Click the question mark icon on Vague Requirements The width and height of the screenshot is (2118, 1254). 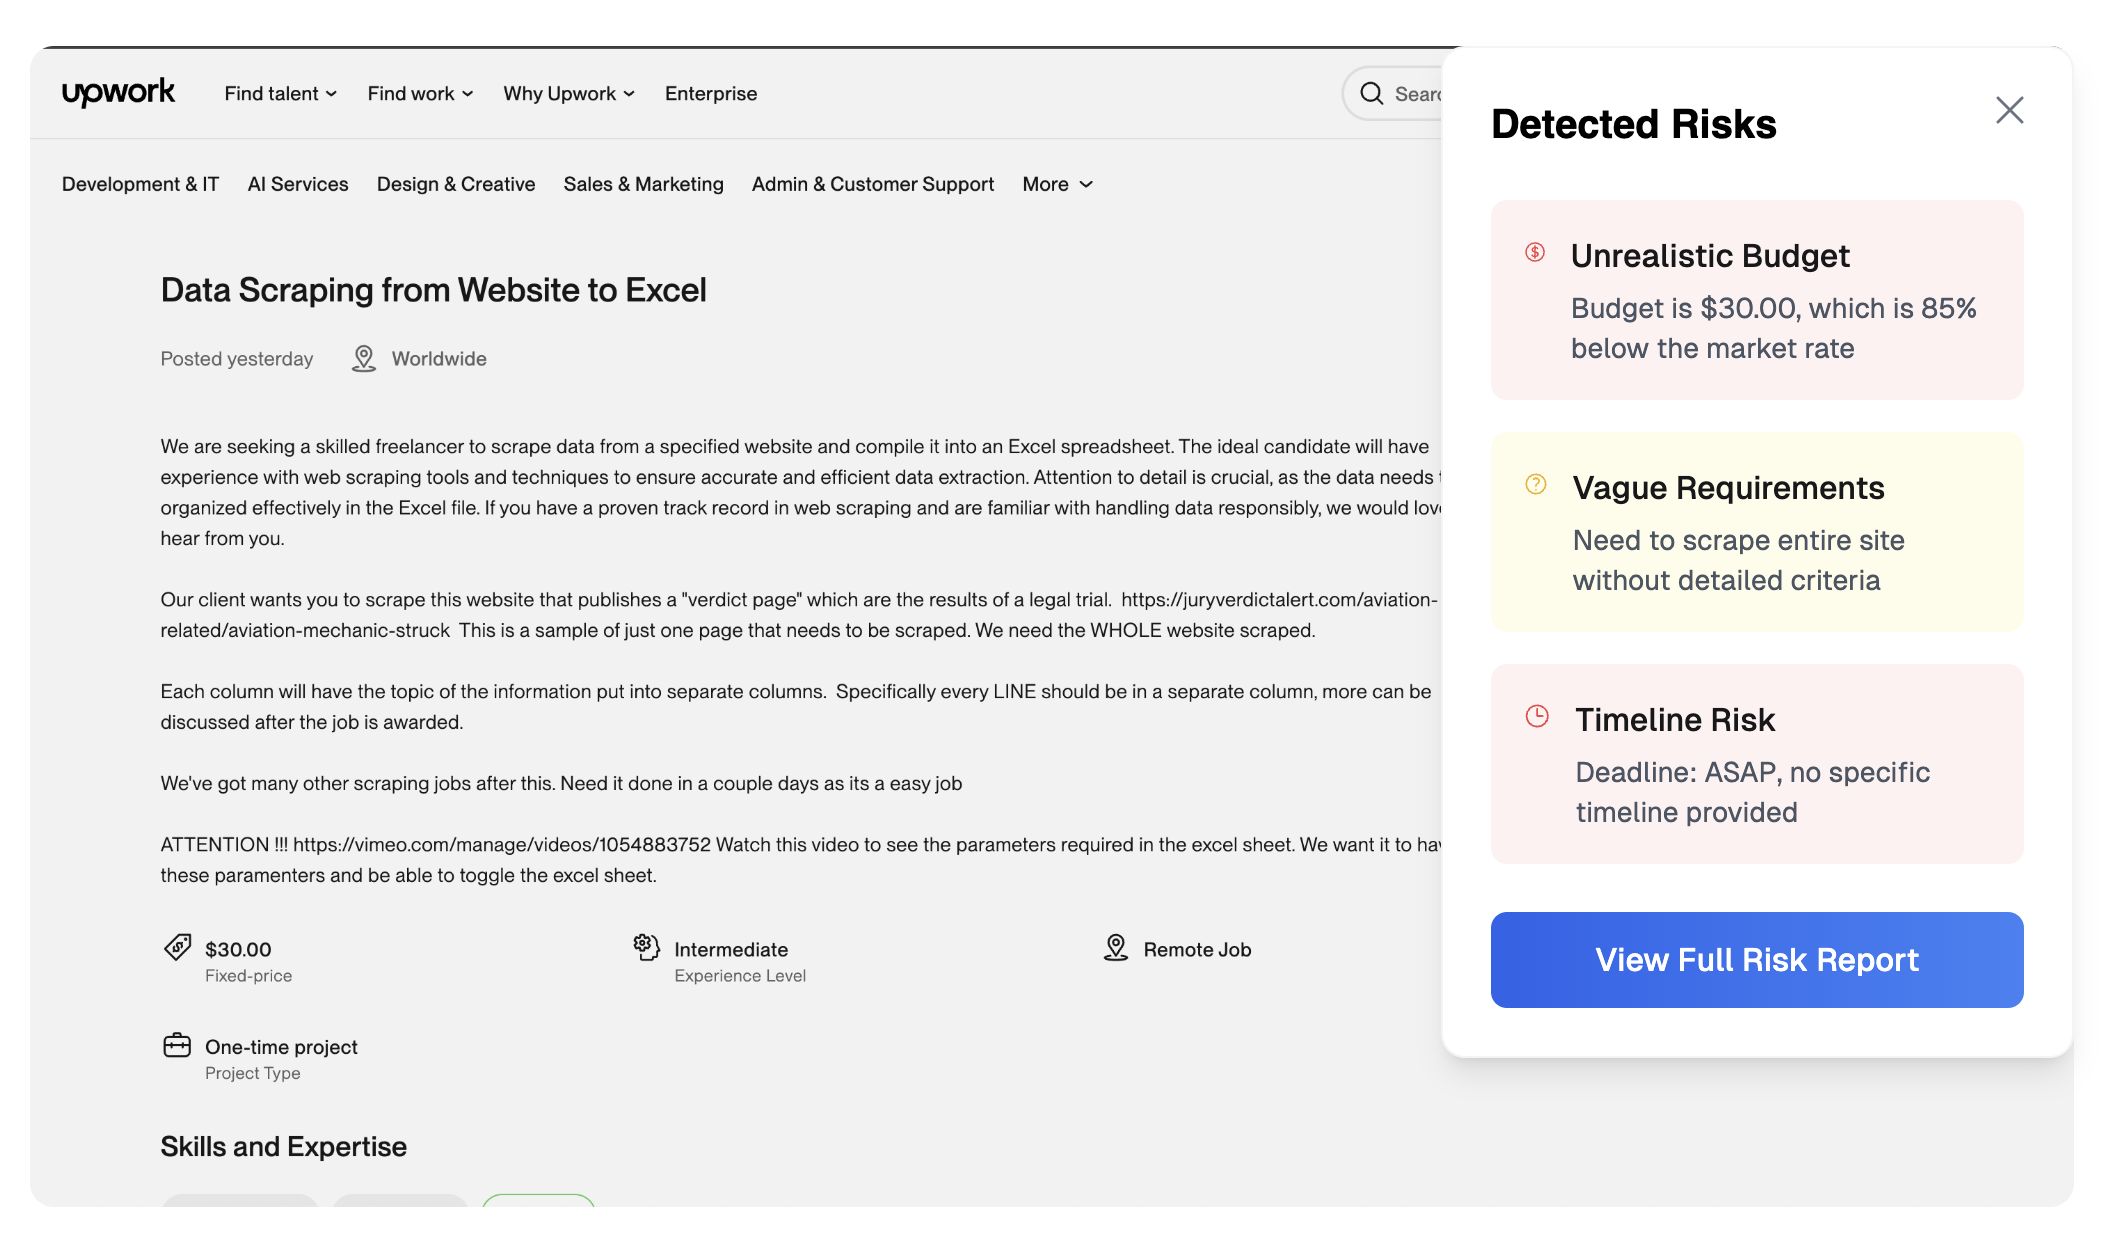pyautogui.click(x=1536, y=485)
